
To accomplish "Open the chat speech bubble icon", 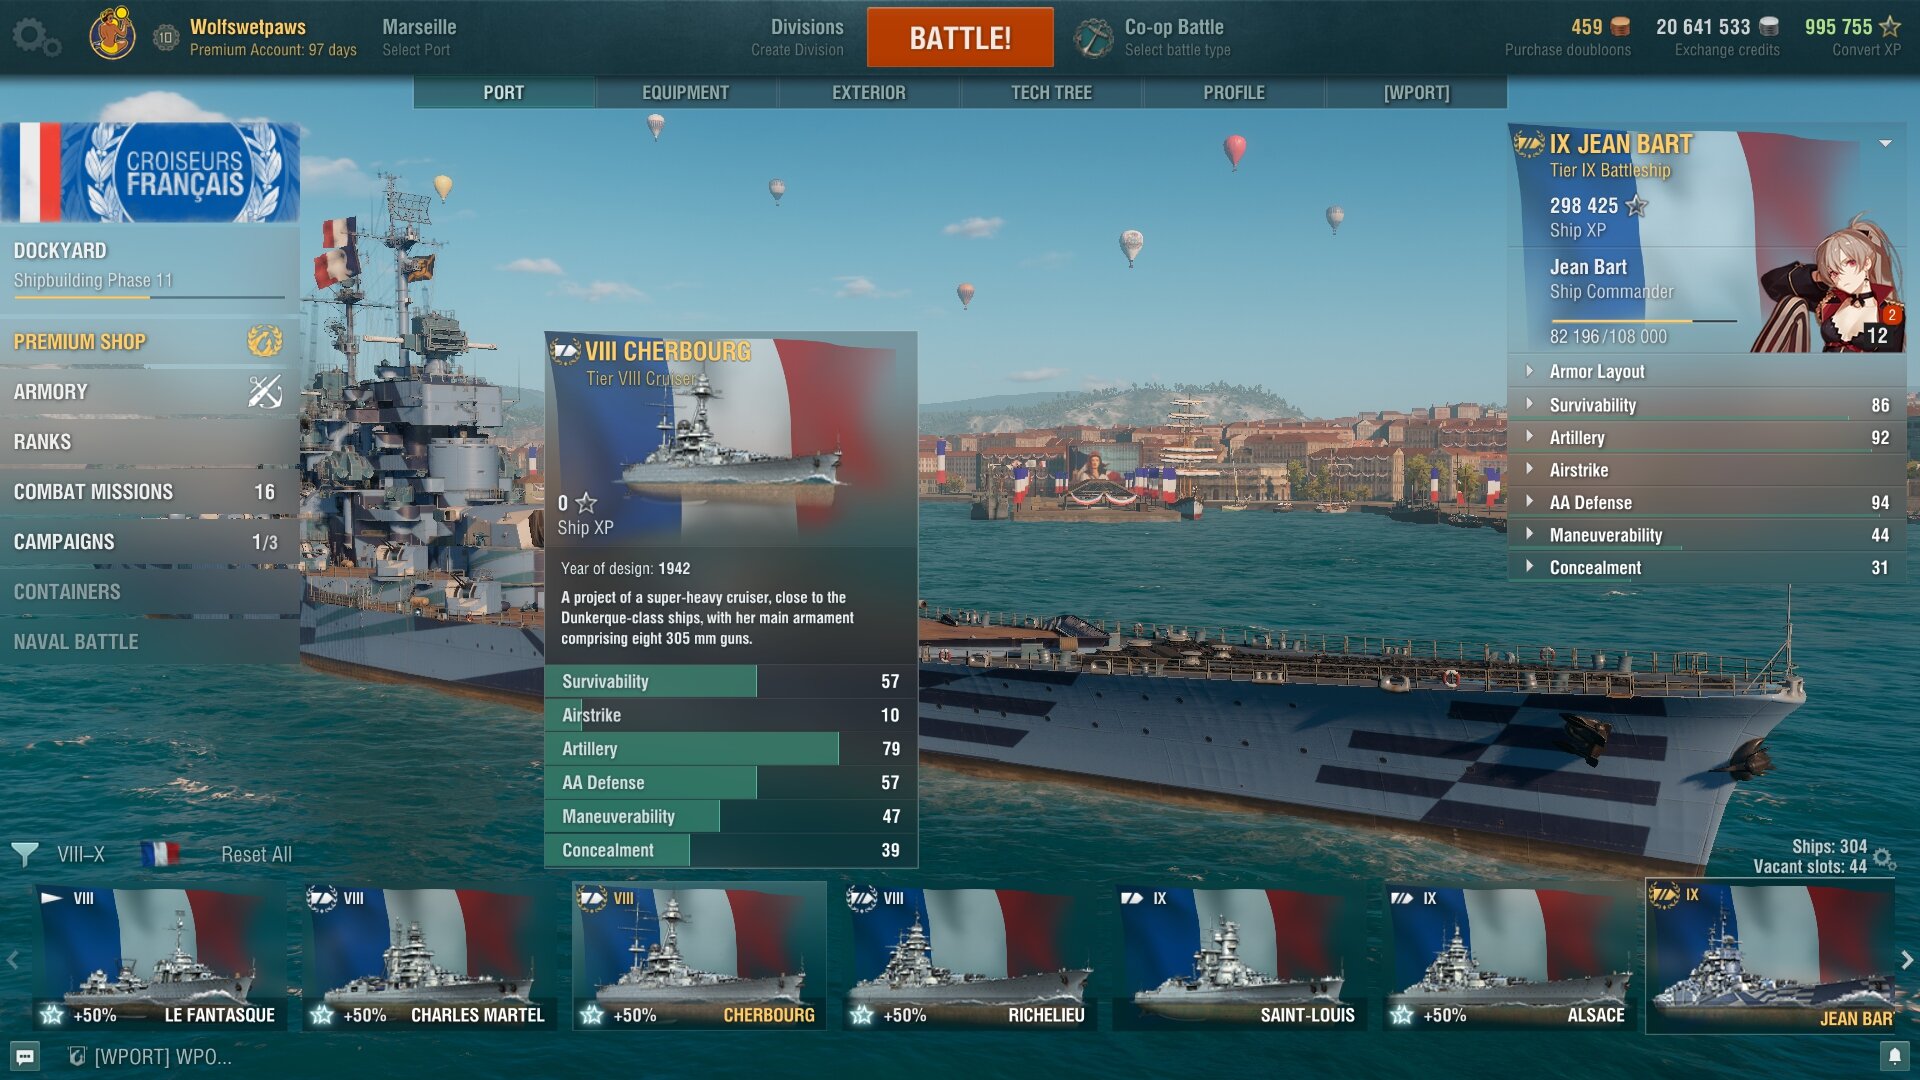I will click(26, 1056).
